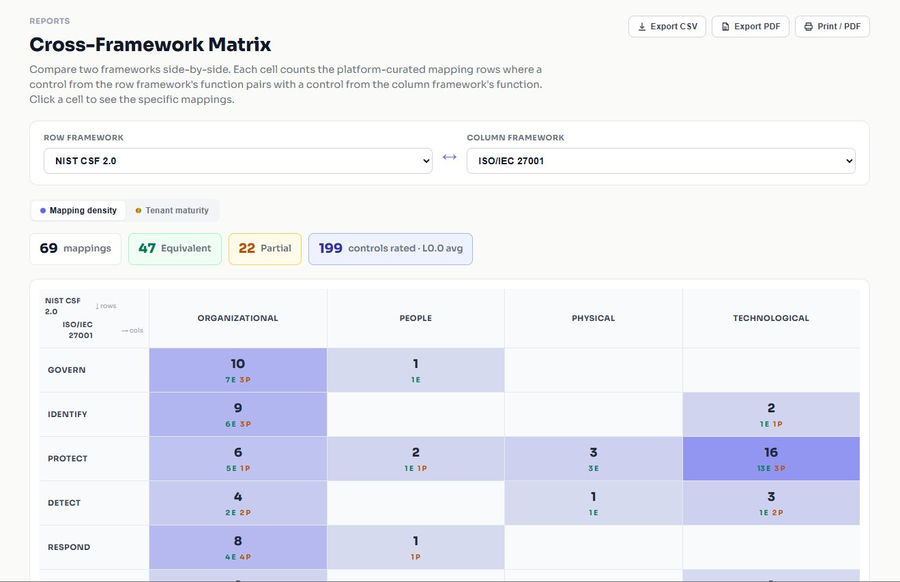The image size is (900, 582).
Task: Click the TECHNOLOGICAL column header
Action: [x=771, y=318]
